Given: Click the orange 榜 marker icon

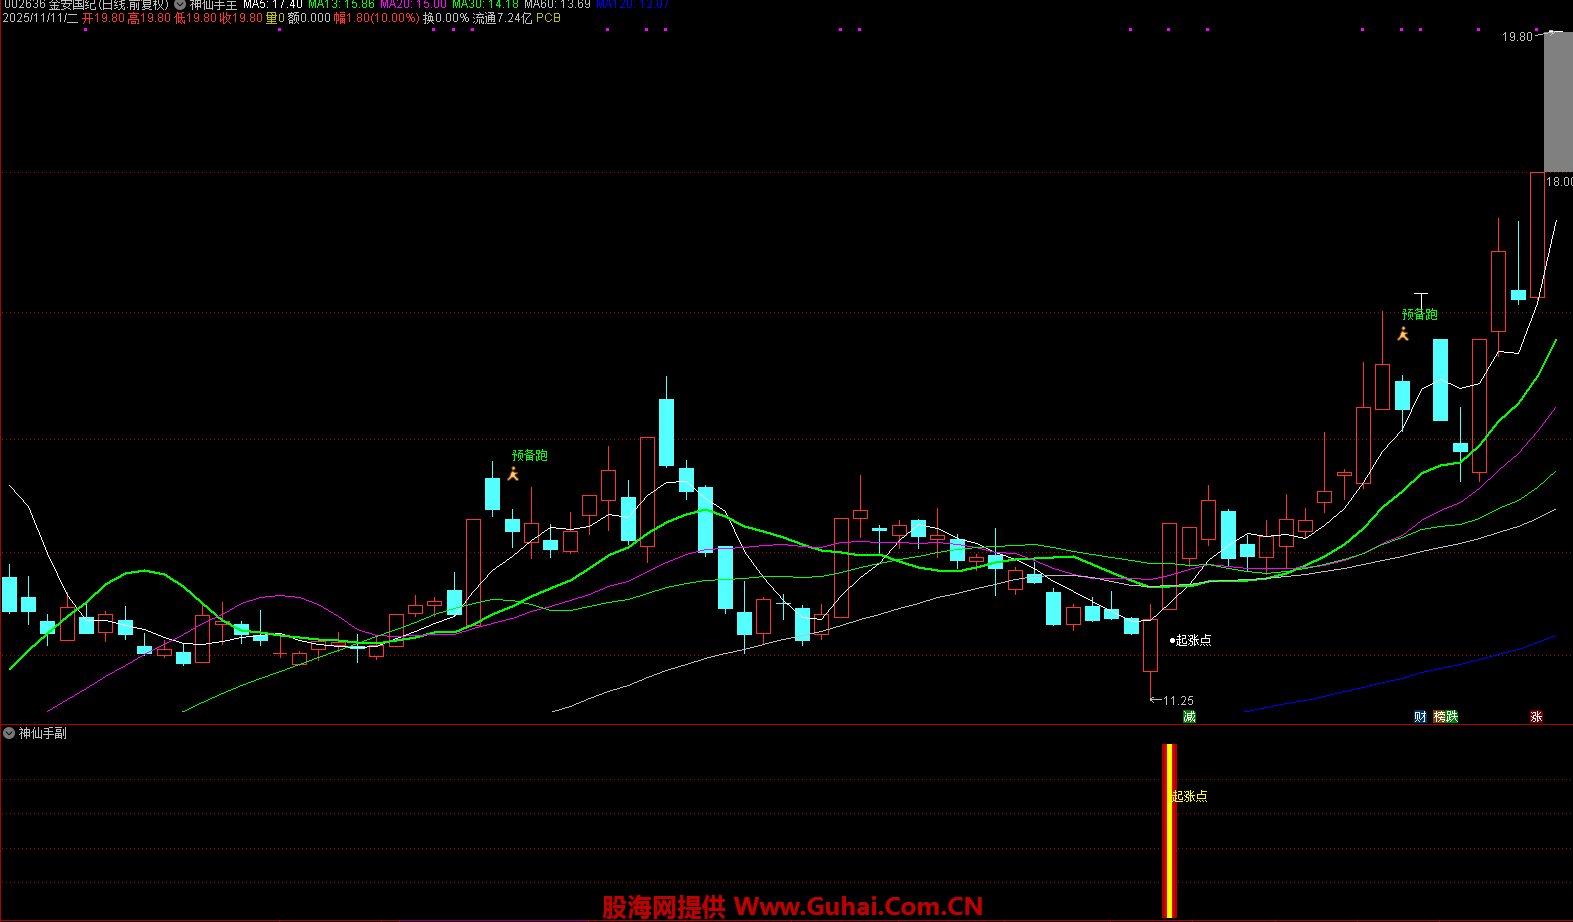Looking at the screenshot, I should 1440,716.
